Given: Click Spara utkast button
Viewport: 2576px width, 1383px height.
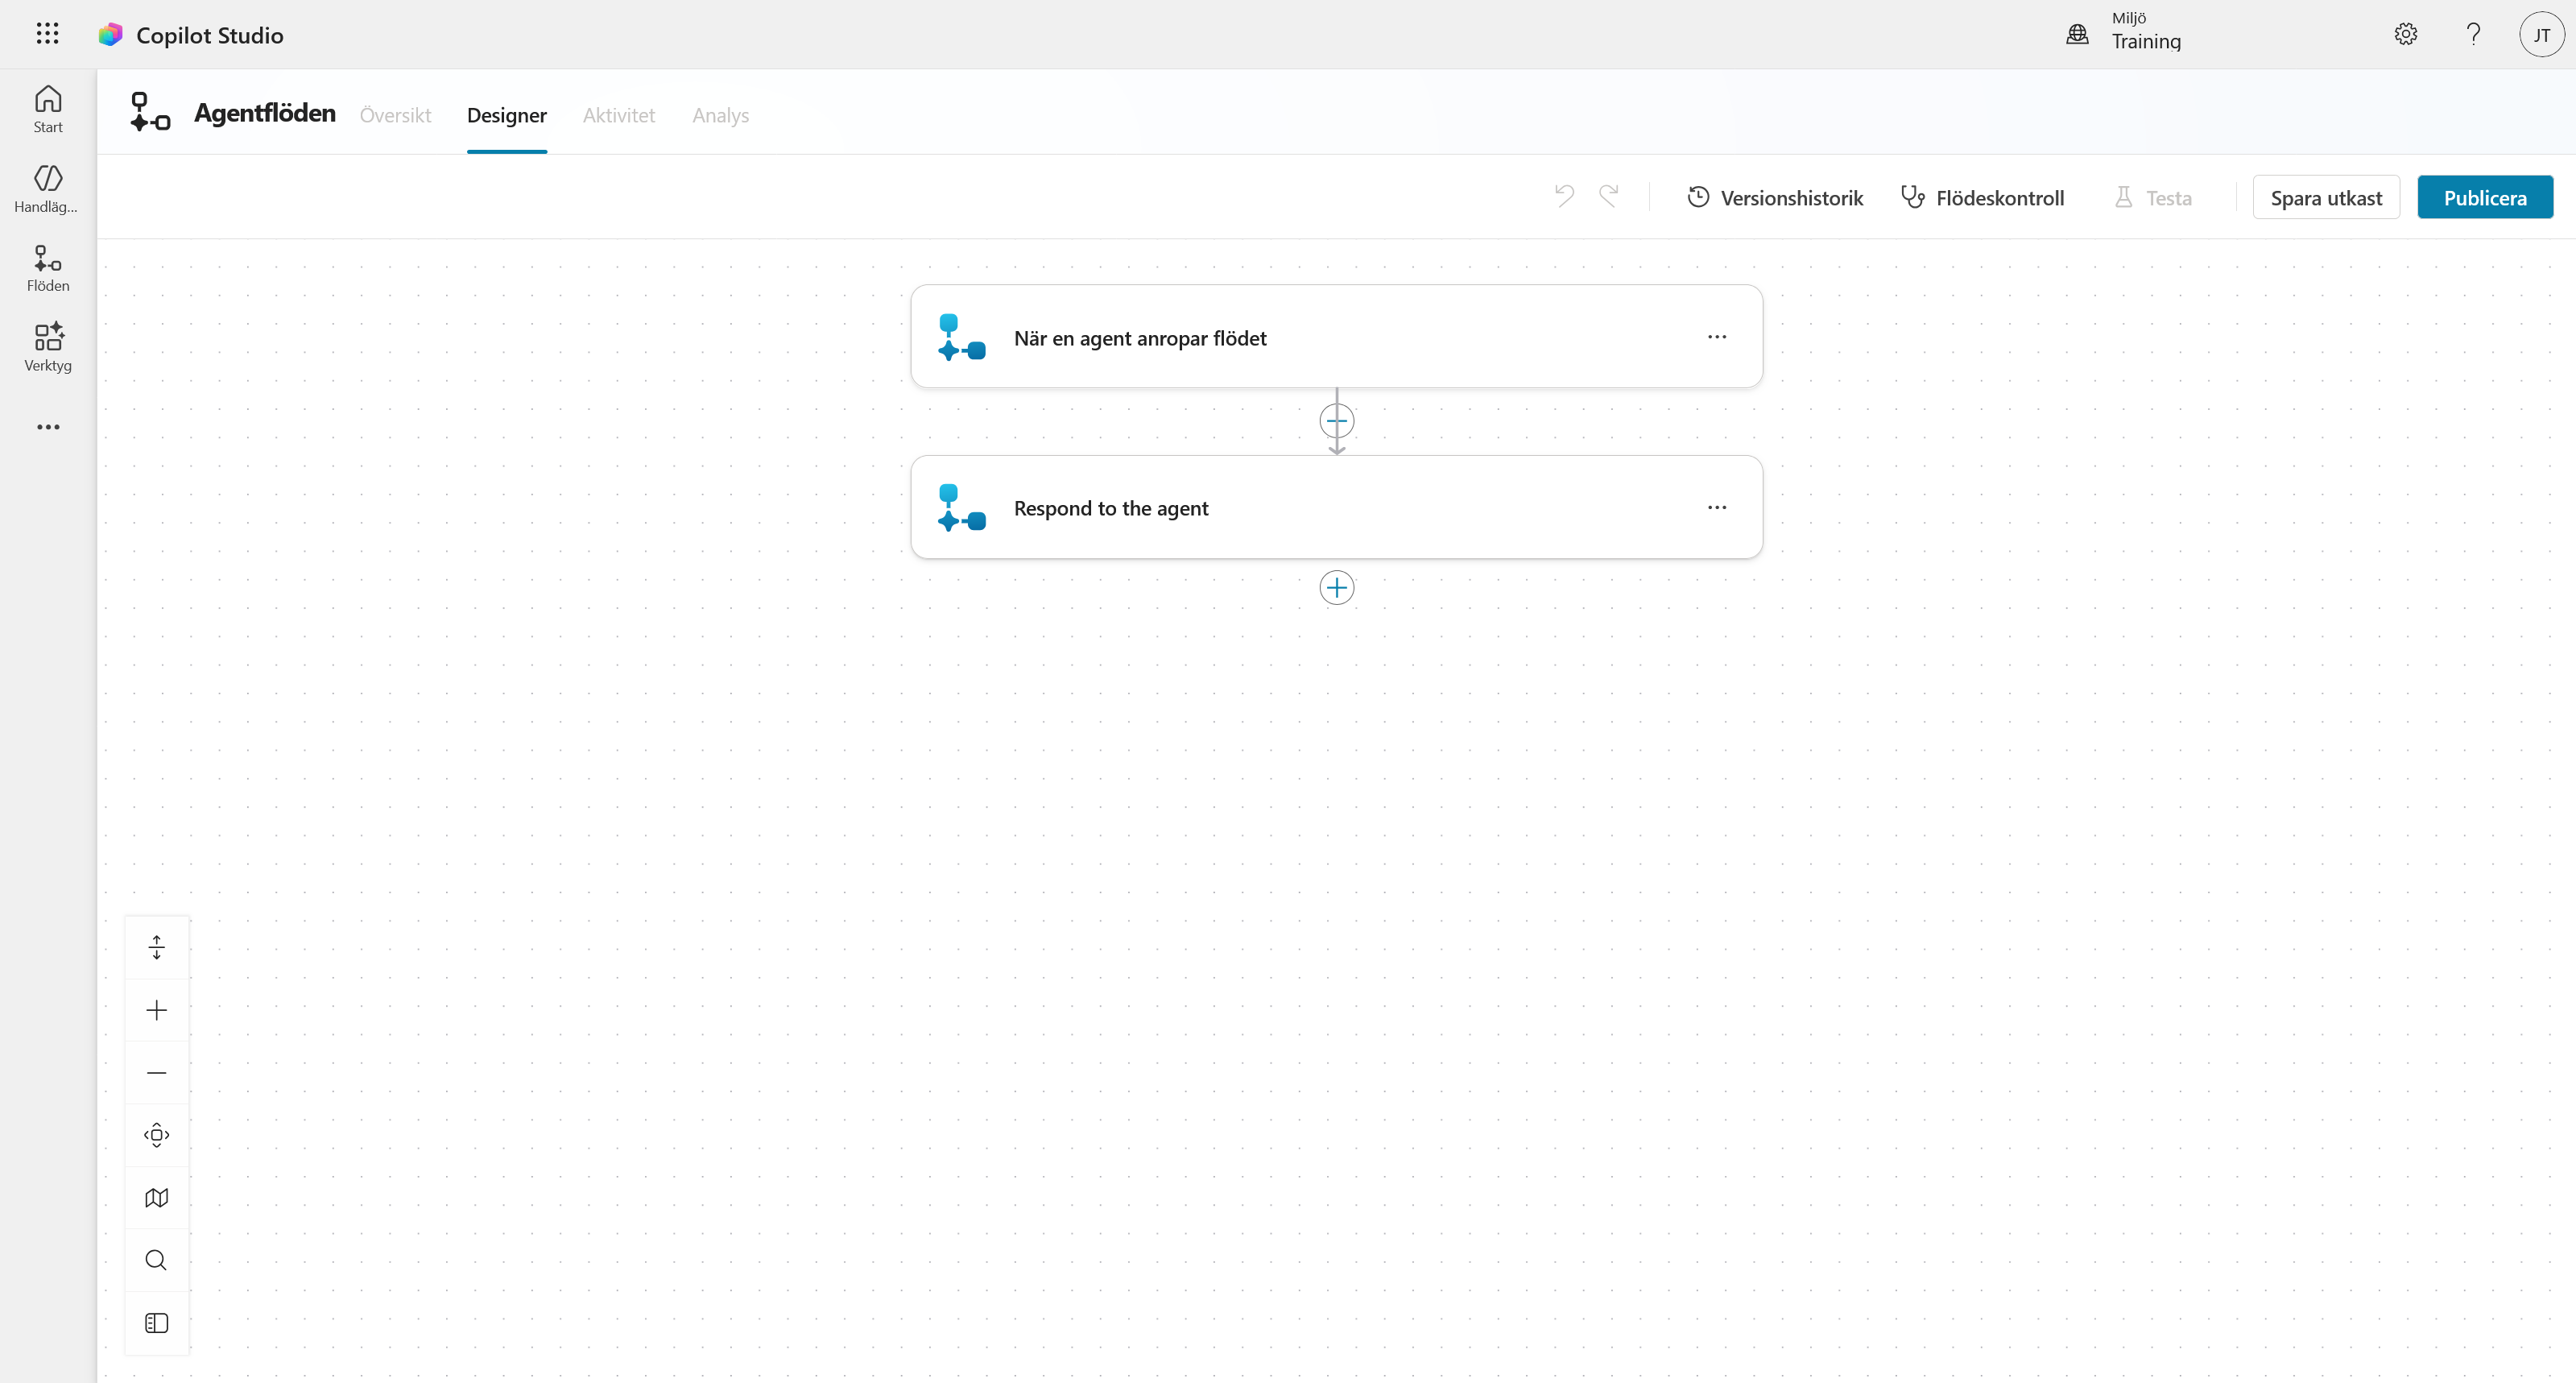Looking at the screenshot, I should coord(2326,197).
